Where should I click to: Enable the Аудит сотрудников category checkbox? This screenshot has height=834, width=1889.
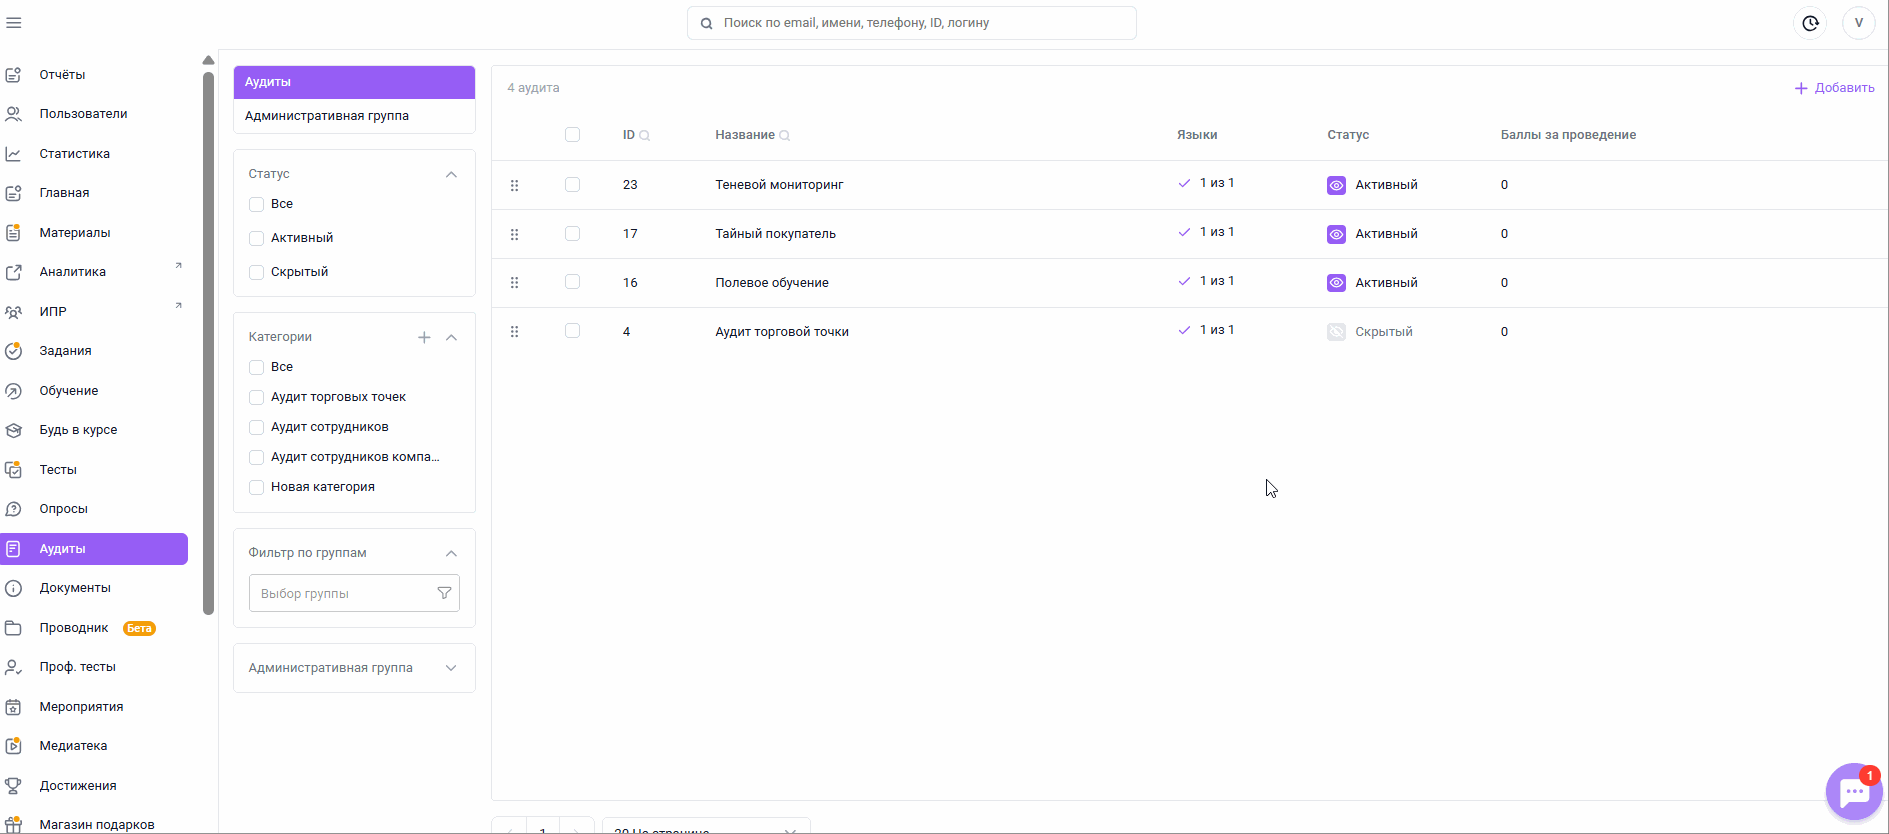[x=257, y=427]
